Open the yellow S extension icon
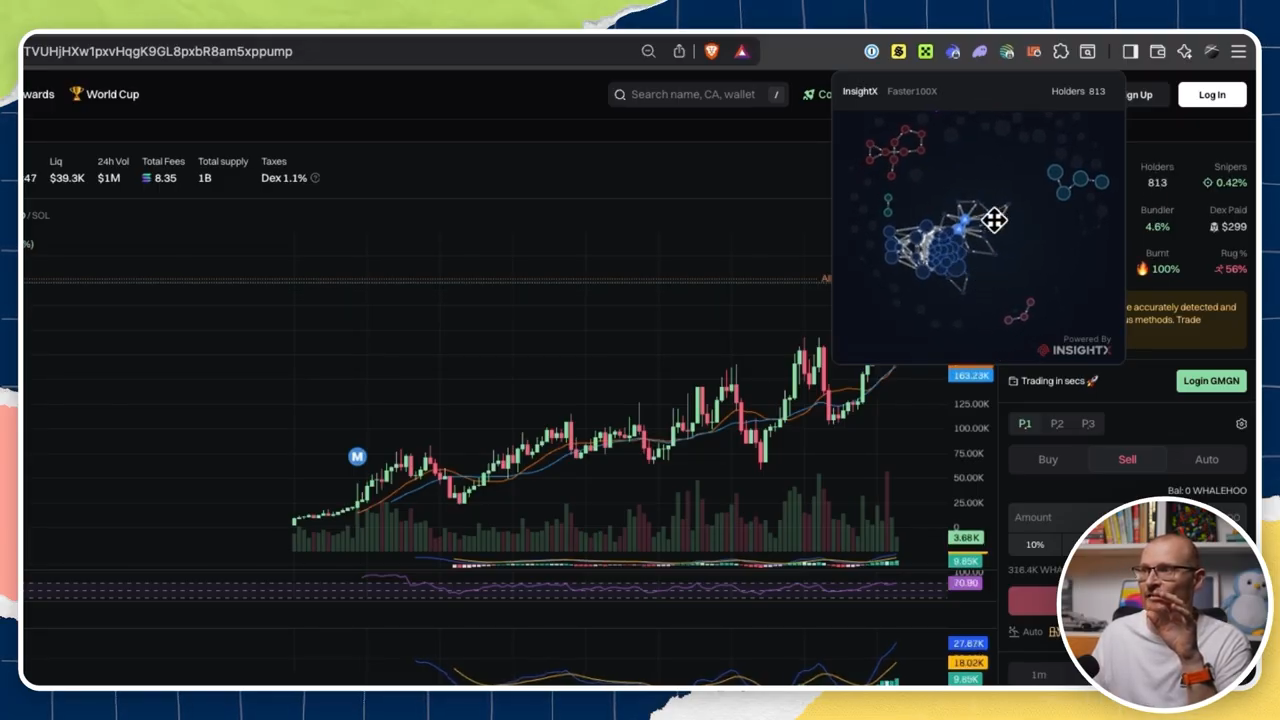Viewport: 1280px width, 720px height. coord(898,51)
